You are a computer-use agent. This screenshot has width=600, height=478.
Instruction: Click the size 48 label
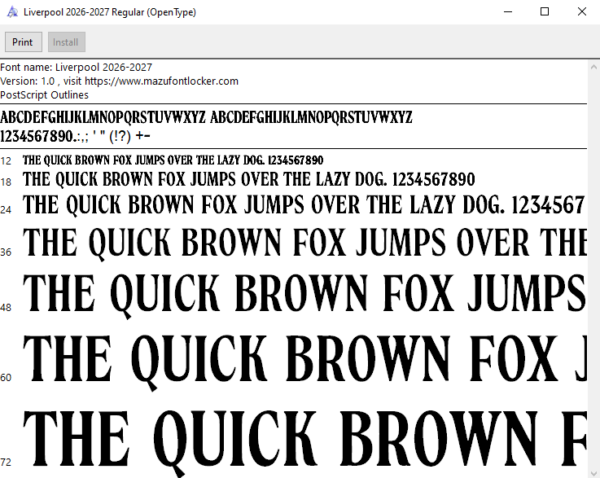tap(6, 308)
